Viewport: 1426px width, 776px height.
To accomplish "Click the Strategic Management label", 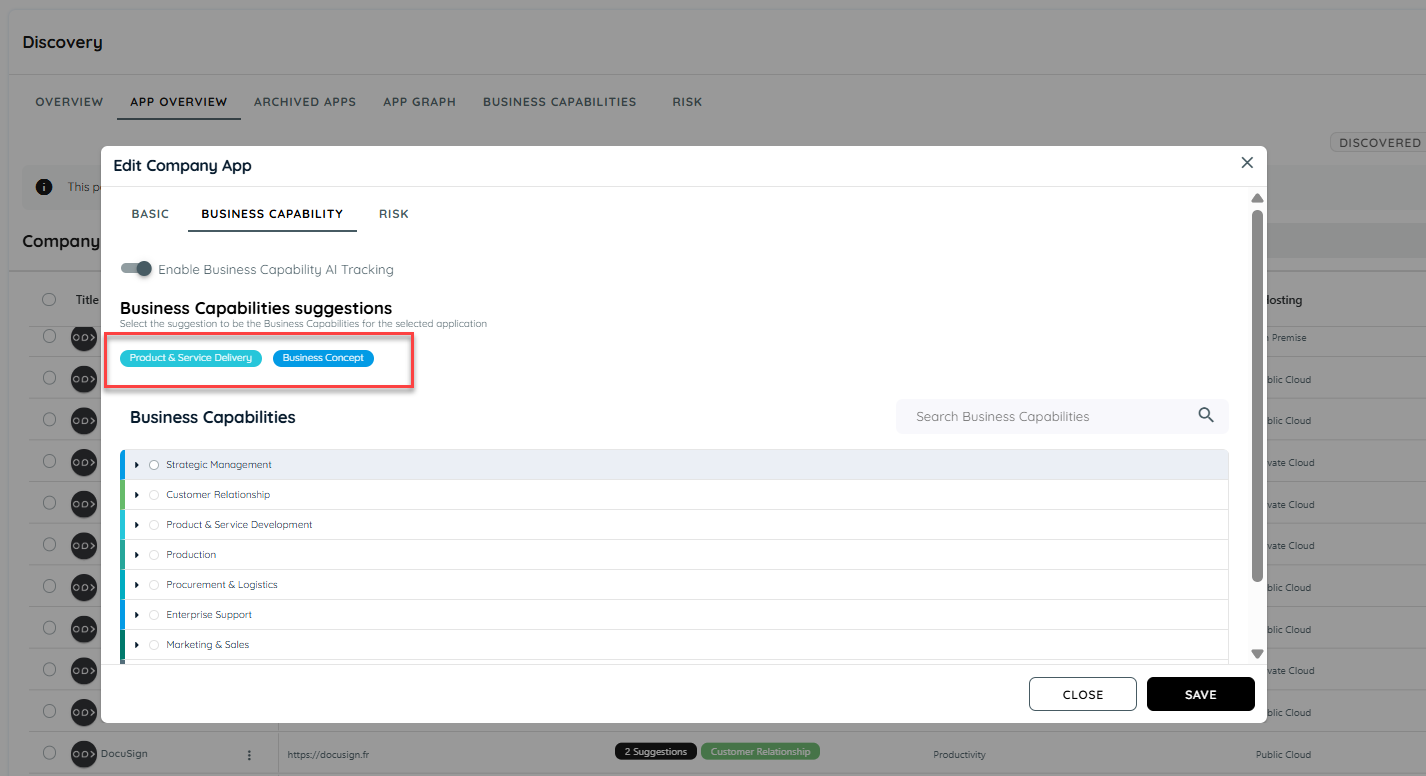I will (219, 465).
